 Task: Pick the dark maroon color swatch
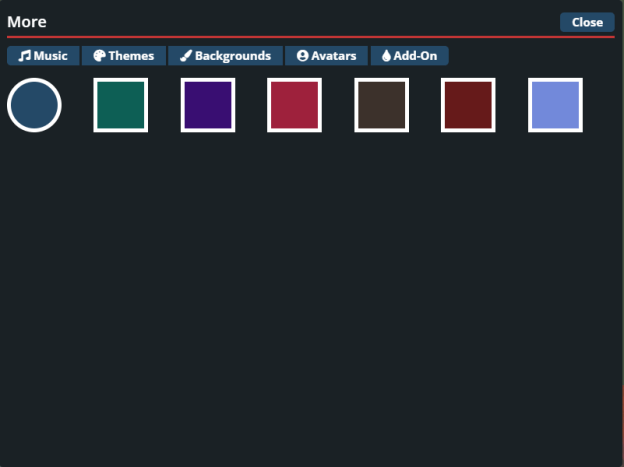(468, 105)
